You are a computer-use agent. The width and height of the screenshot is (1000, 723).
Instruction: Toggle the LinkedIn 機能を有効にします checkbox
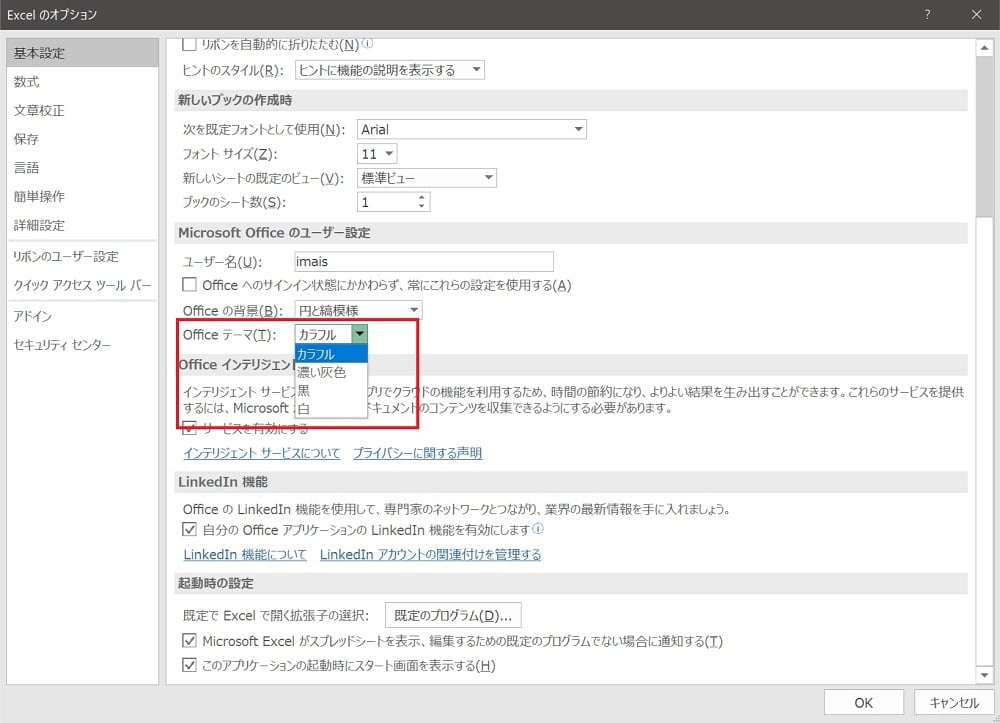(x=190, y=528)
